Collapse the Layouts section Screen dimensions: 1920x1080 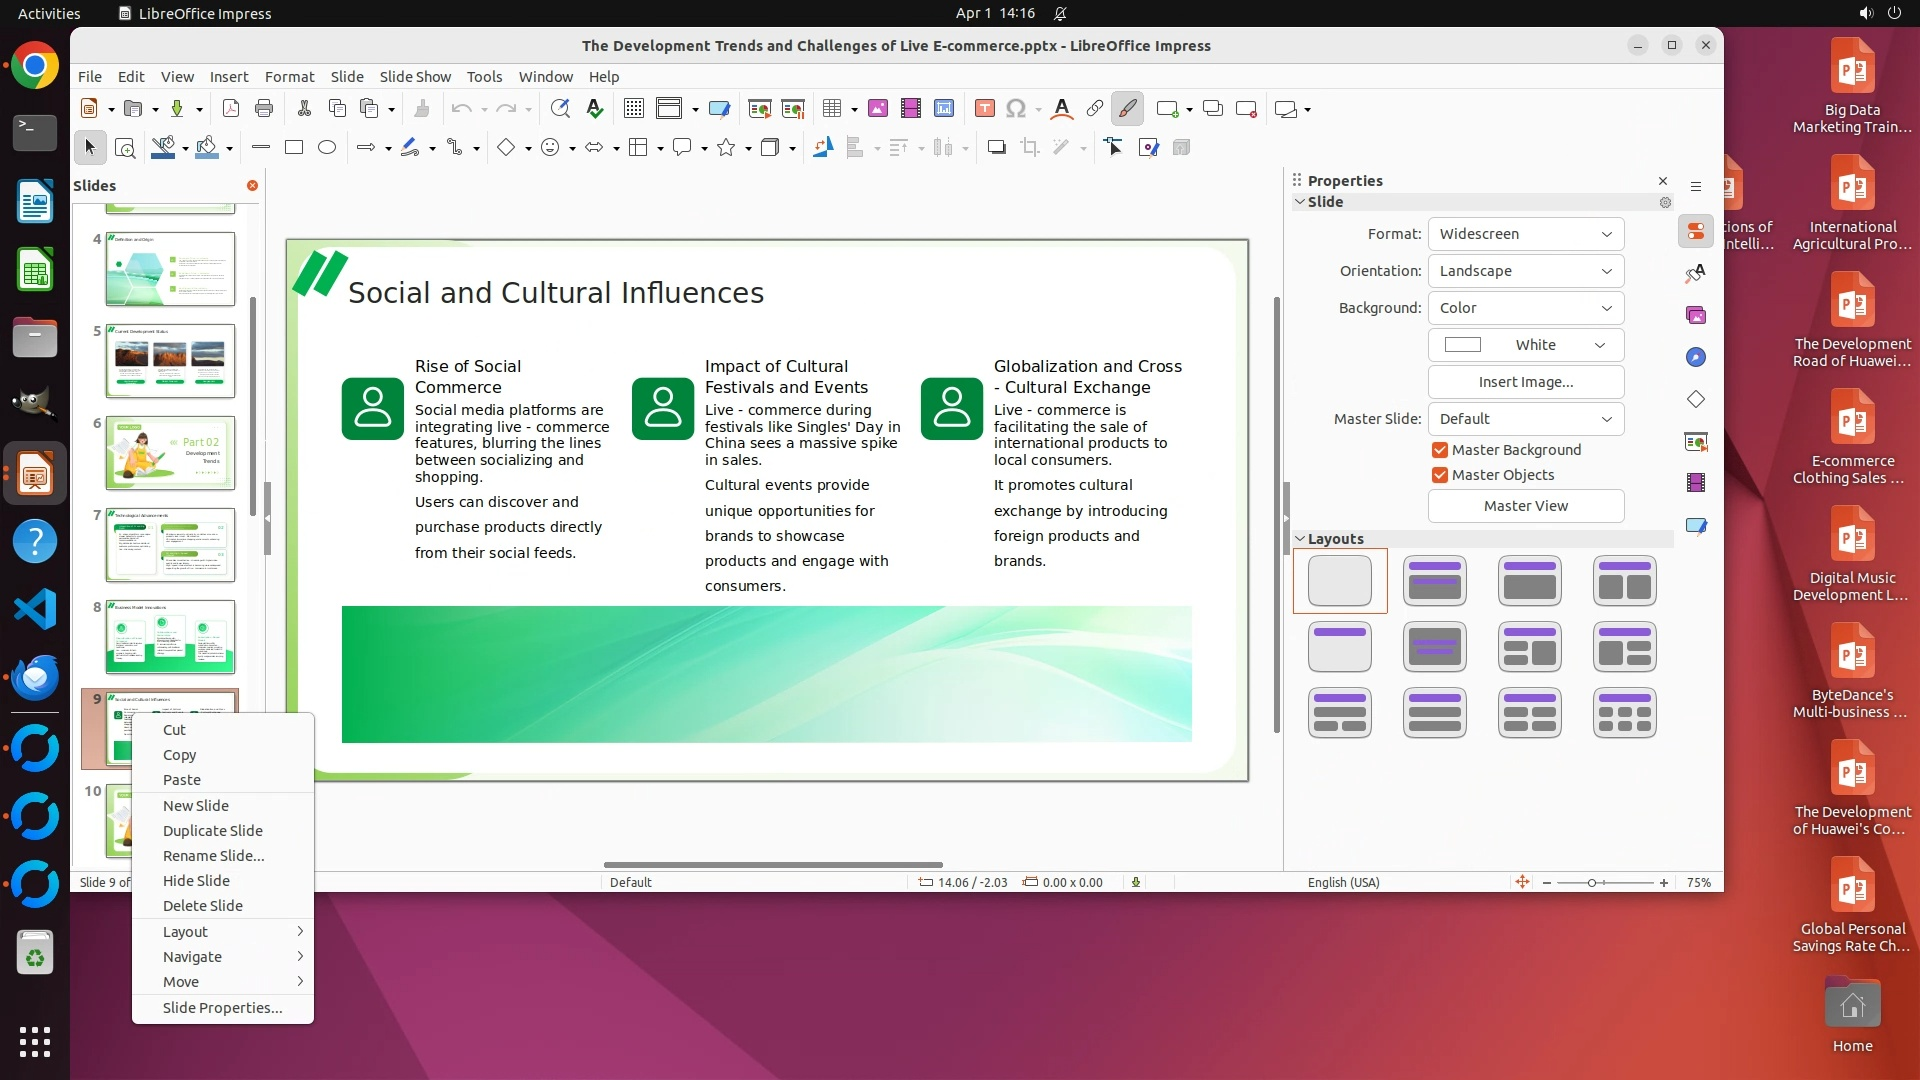tap(1300, 539)
